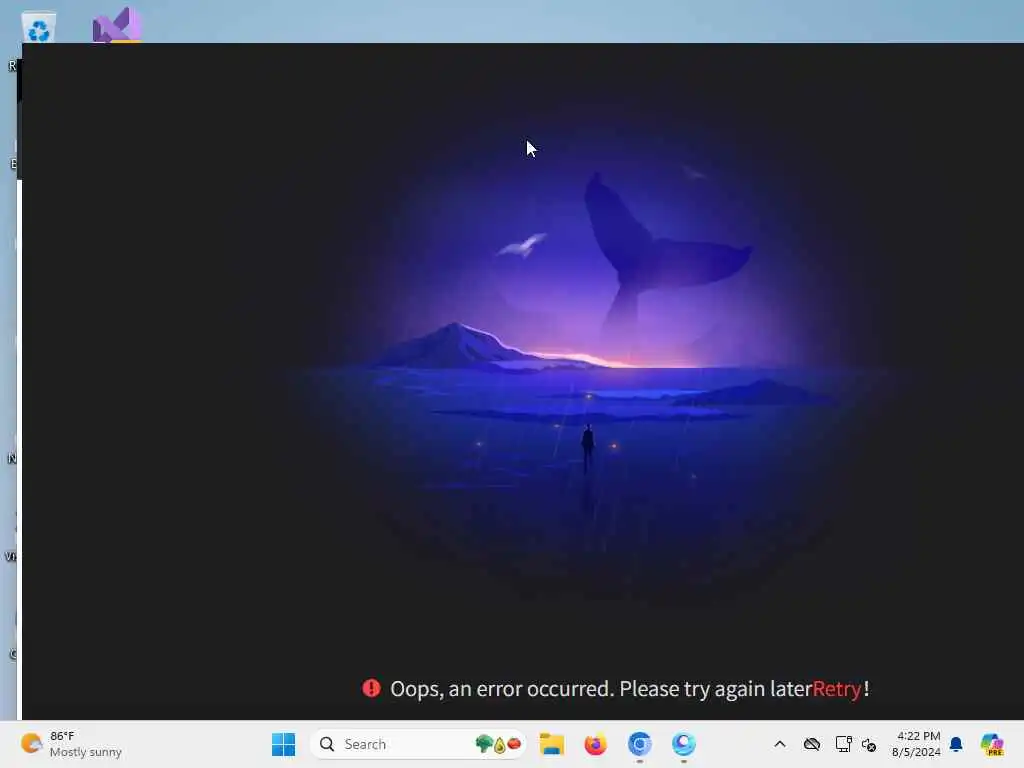This screenshot has height=768, width=1024.
Task: Open File Explorer from the taskbar
Action: [x=552, y=744]
